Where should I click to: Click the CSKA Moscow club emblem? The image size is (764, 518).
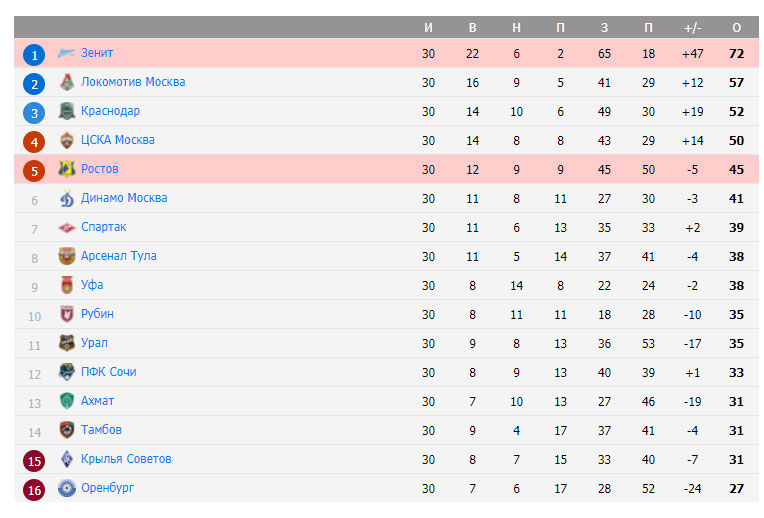67,140
